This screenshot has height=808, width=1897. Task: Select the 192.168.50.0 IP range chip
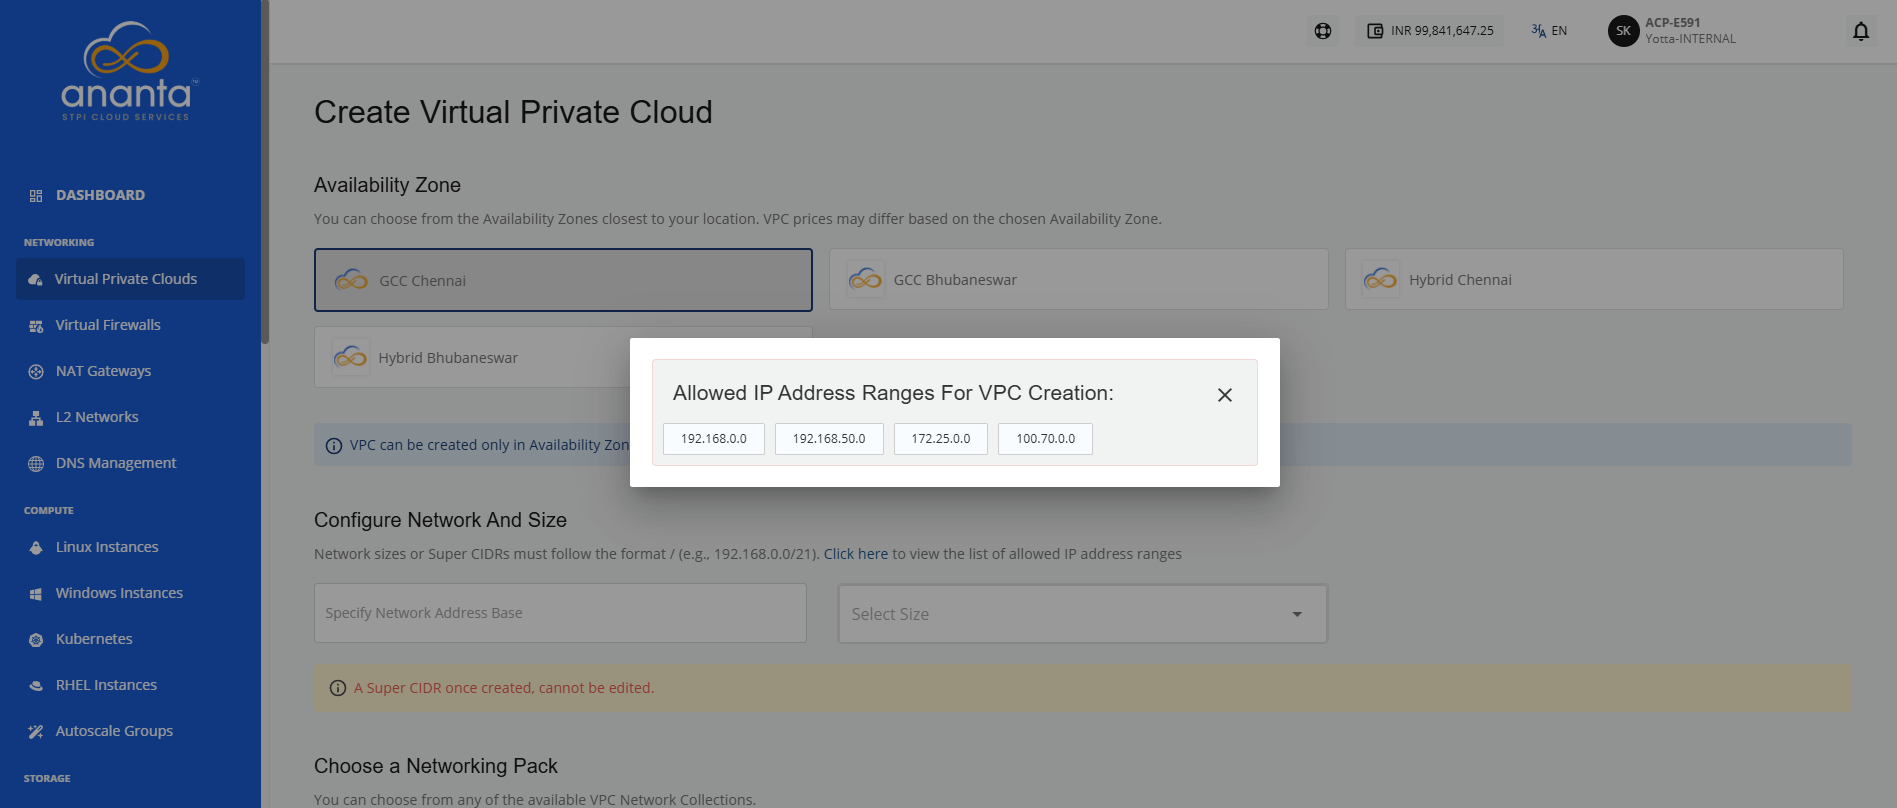(829, 439)
